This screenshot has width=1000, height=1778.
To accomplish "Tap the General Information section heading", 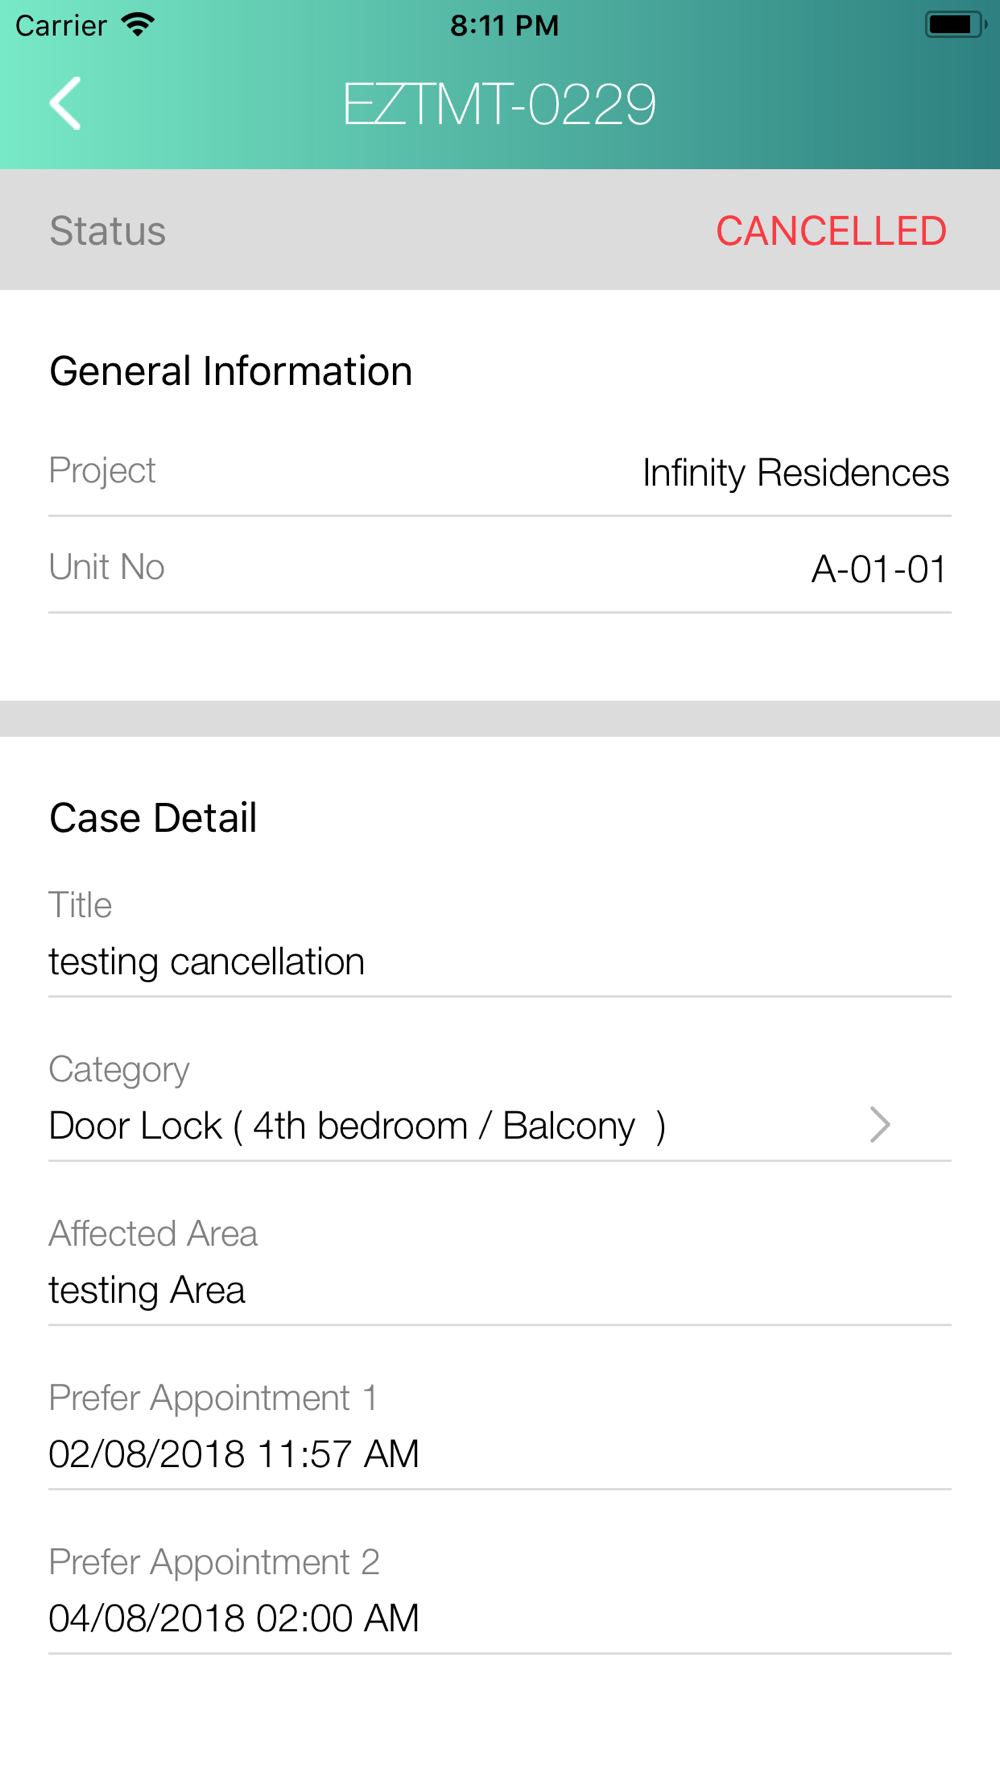I will coord(231,371).
